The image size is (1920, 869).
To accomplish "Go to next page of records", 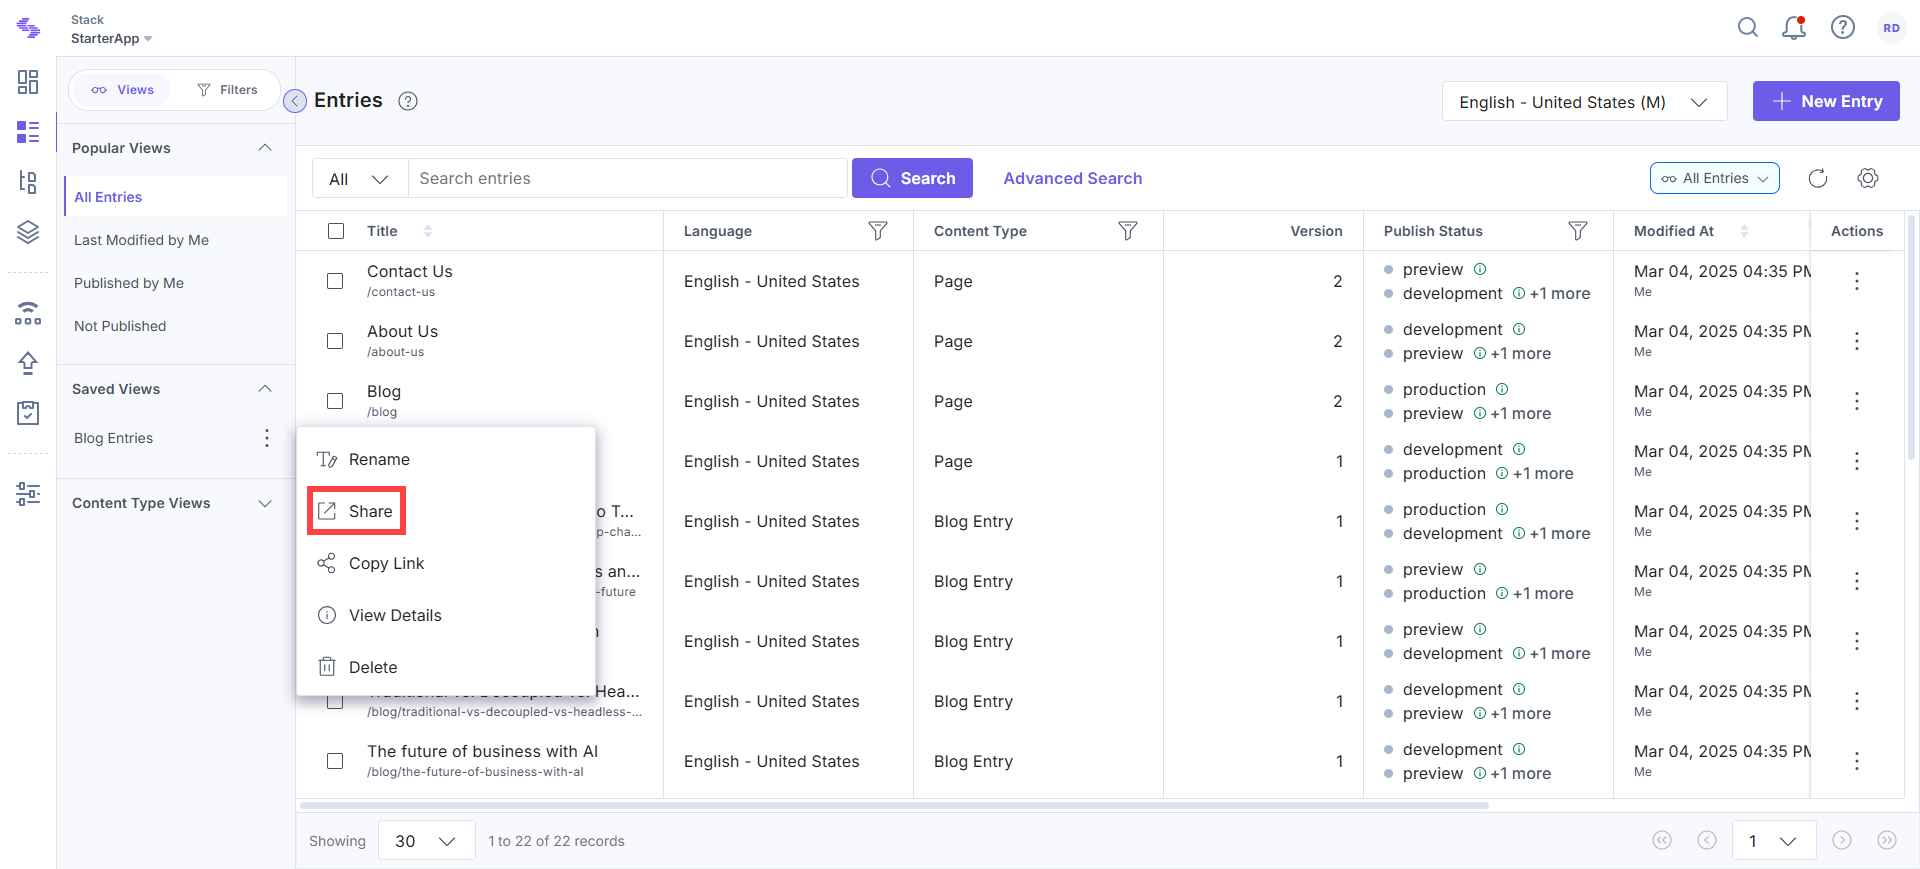I will tap(1842, 840).
